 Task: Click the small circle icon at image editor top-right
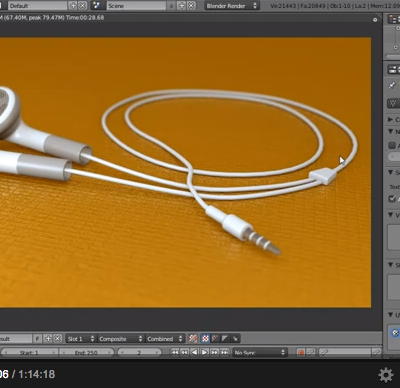(x=375, y=20)
